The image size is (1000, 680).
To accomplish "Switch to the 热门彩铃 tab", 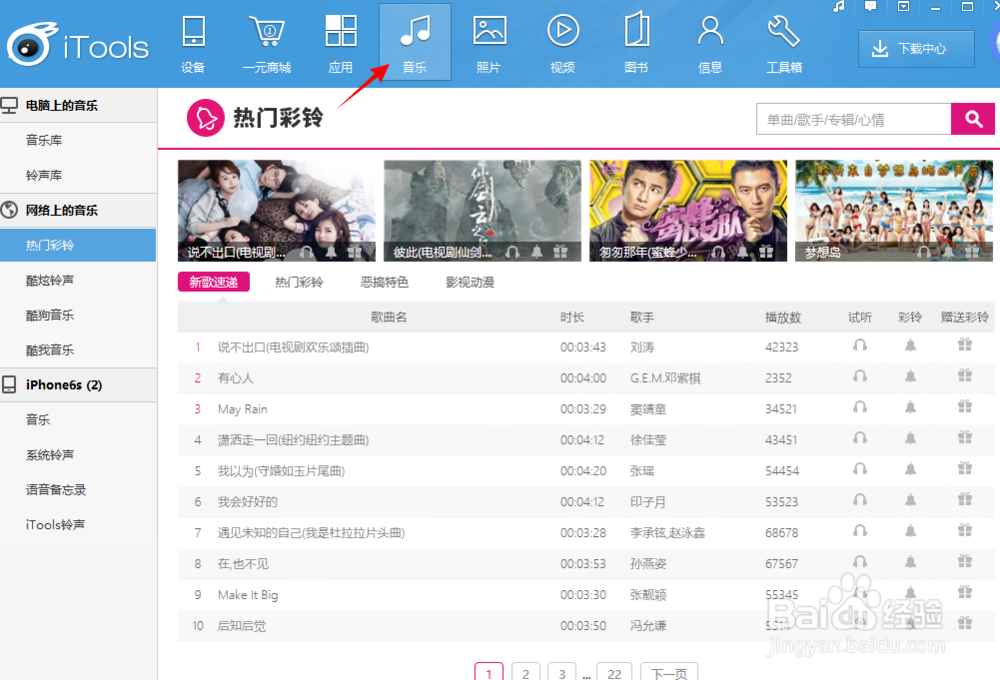I will pos(299,282).
